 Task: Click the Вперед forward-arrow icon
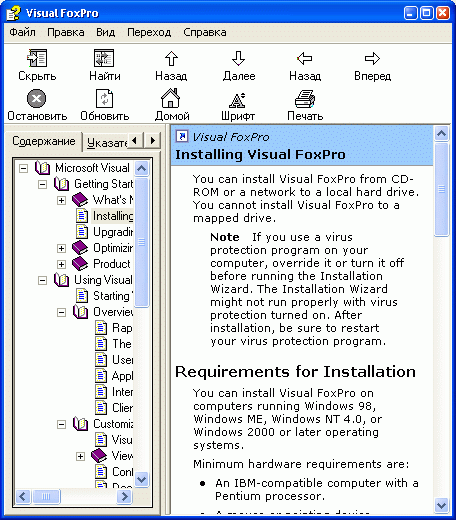coord(372,58)
